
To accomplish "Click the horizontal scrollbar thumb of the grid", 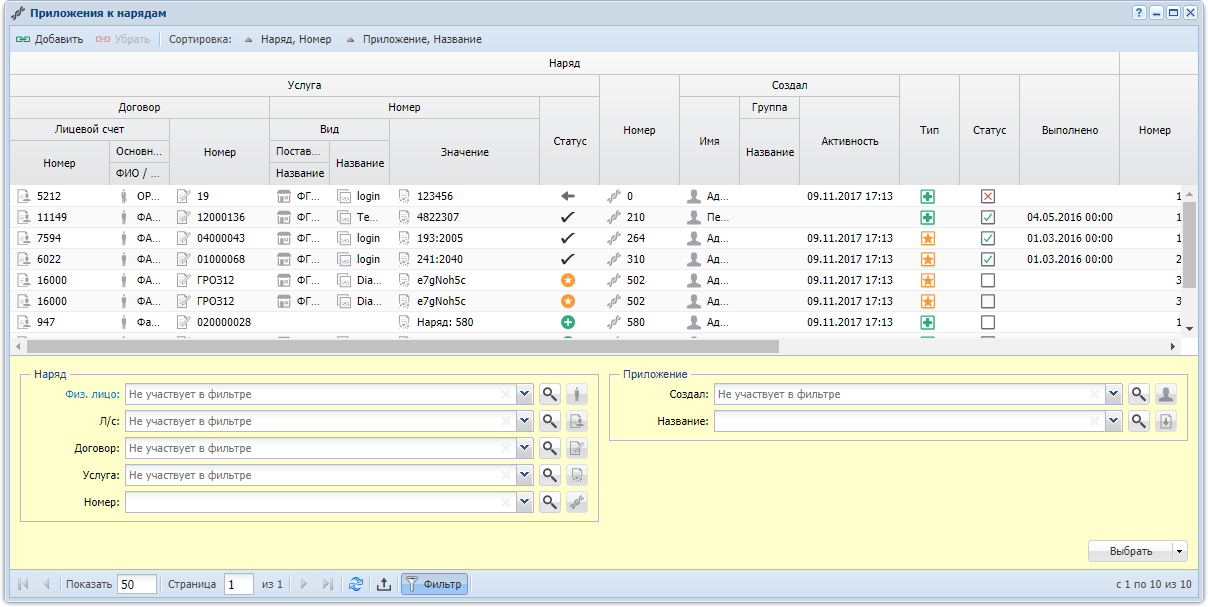I will coord(401,345).
